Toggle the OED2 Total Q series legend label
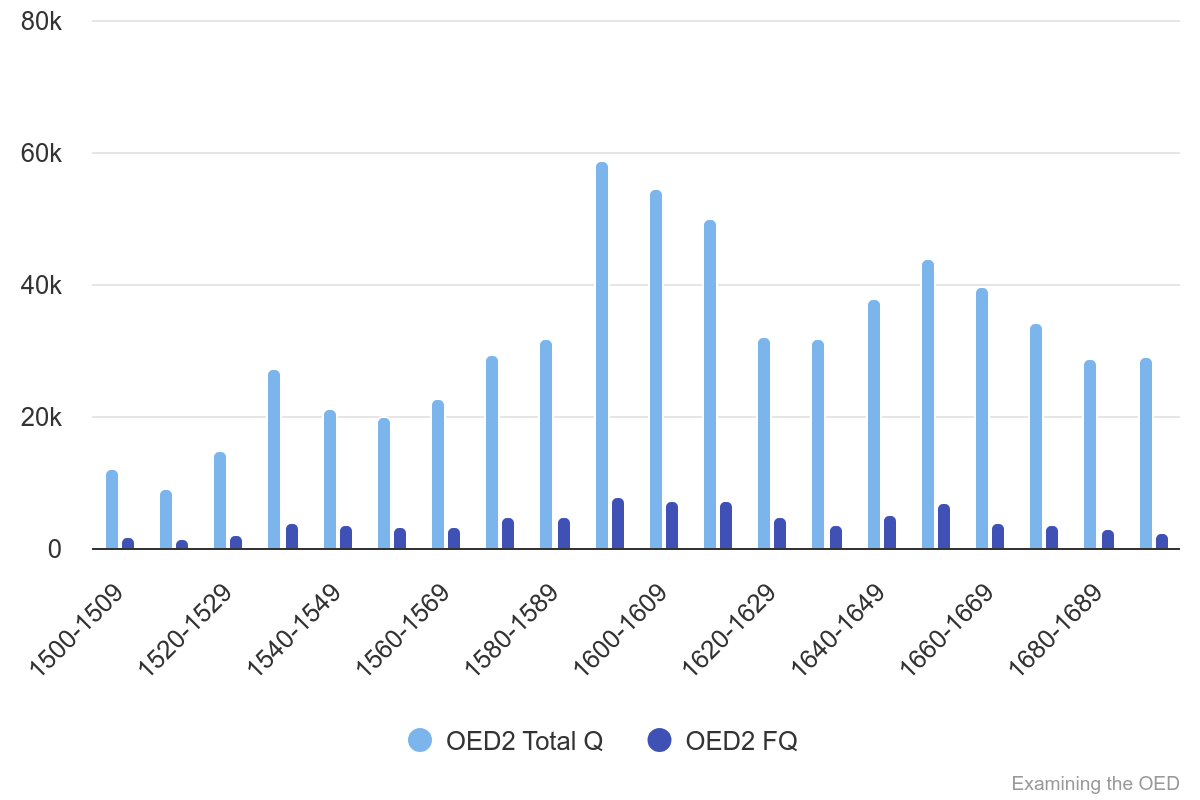Screen dimensions: 1200x800 [x=524, y=741]
